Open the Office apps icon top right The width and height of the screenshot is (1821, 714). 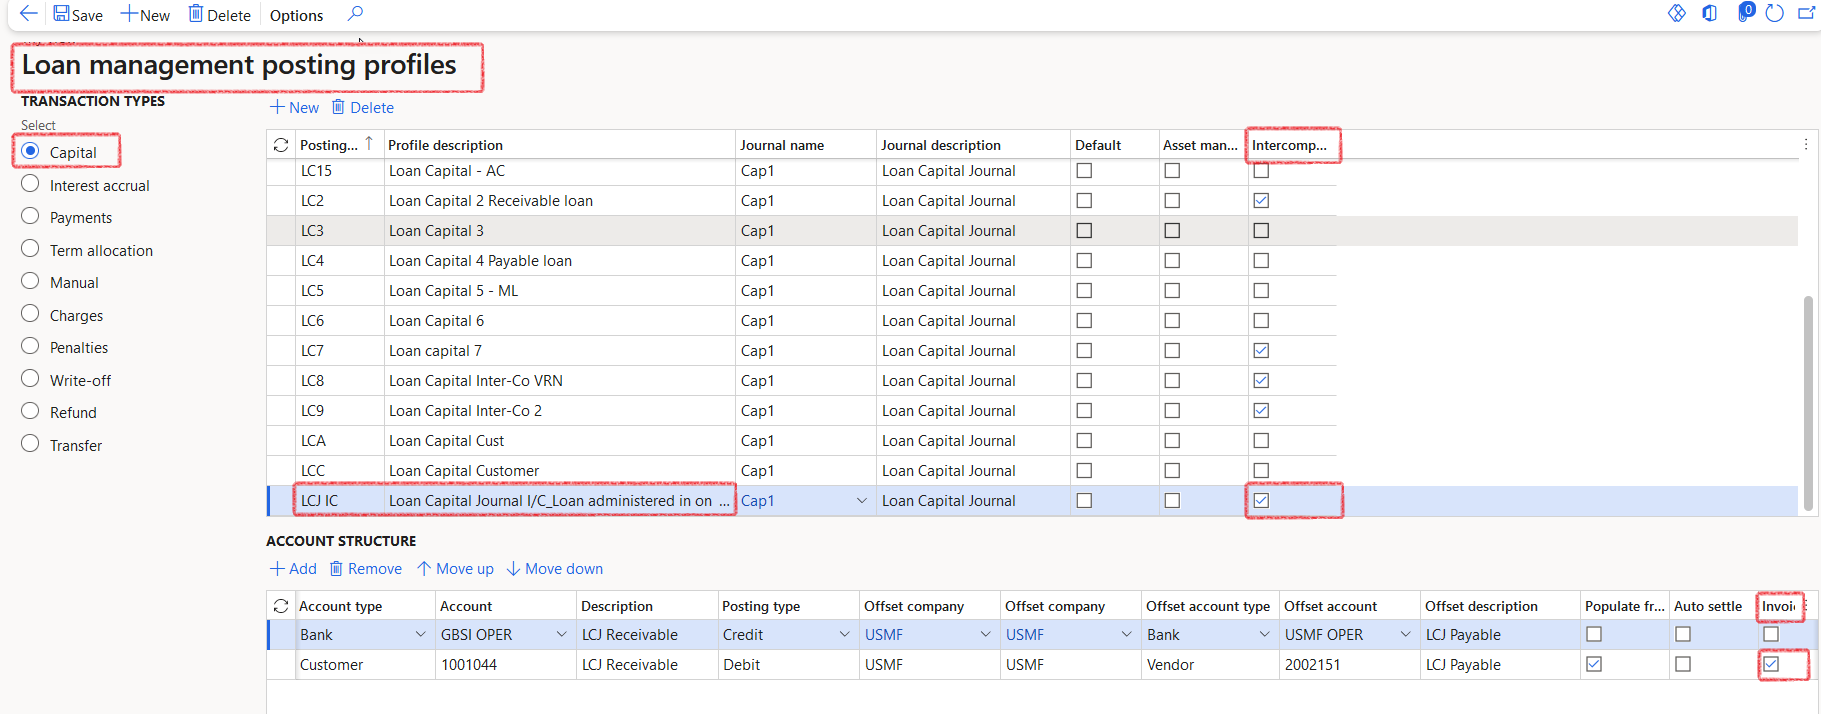pyautogui.click(x=1709, y=13)
